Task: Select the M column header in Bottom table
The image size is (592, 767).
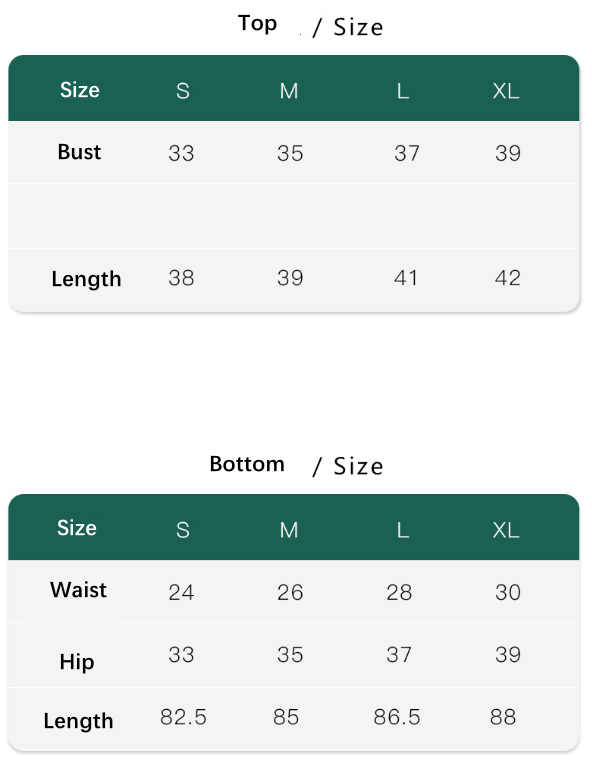Action: click(289, 530)
